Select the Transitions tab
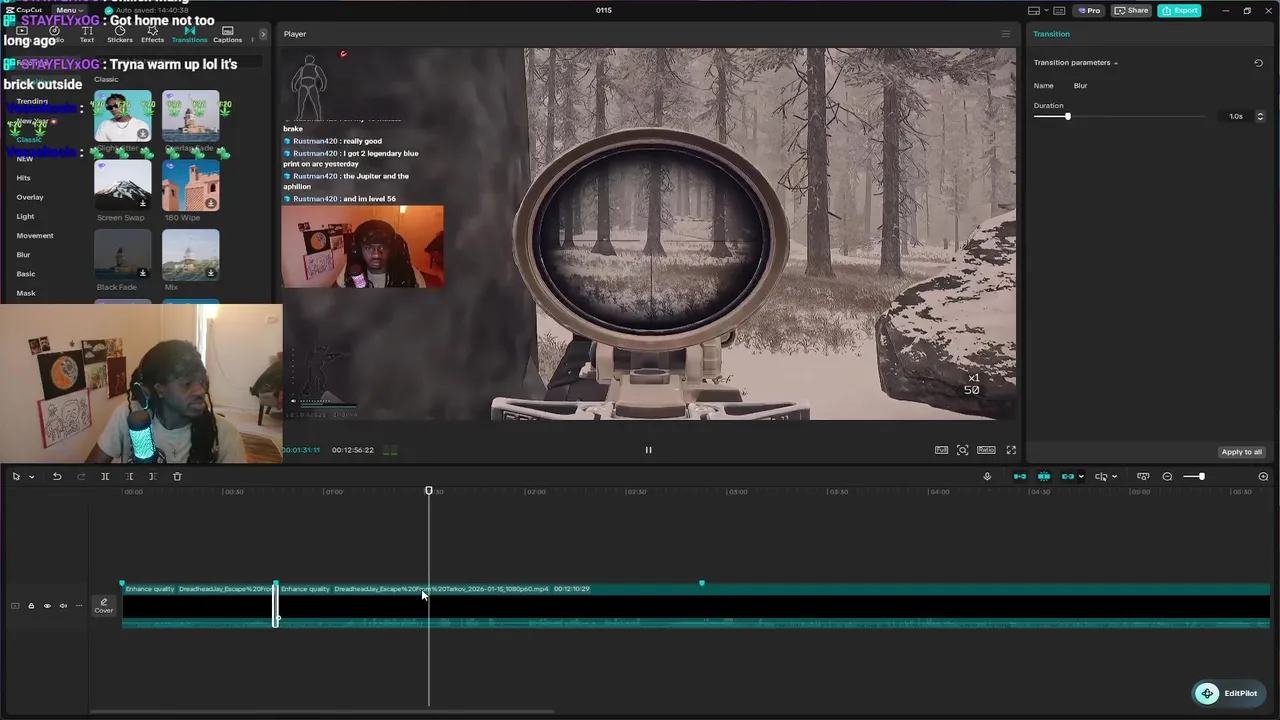The height and width of the screenshot is (720, 1280). [189, 35]
